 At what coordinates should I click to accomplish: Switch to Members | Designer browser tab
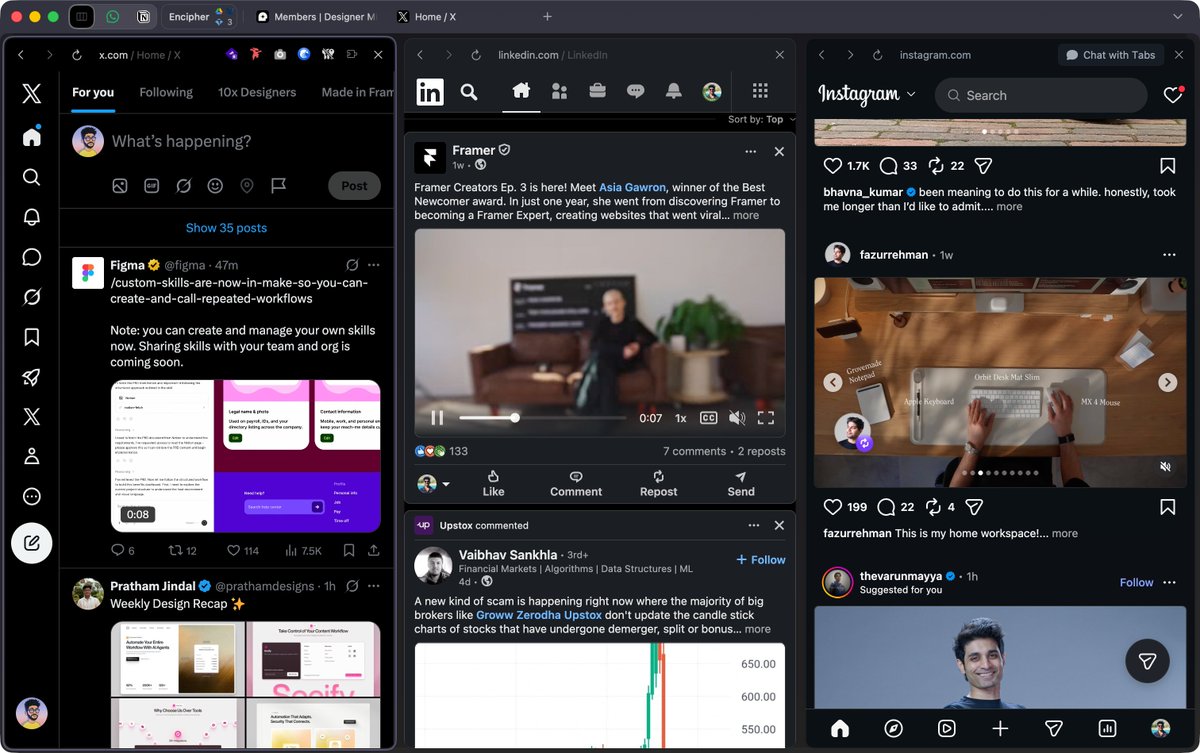click(x=316, y=17)
